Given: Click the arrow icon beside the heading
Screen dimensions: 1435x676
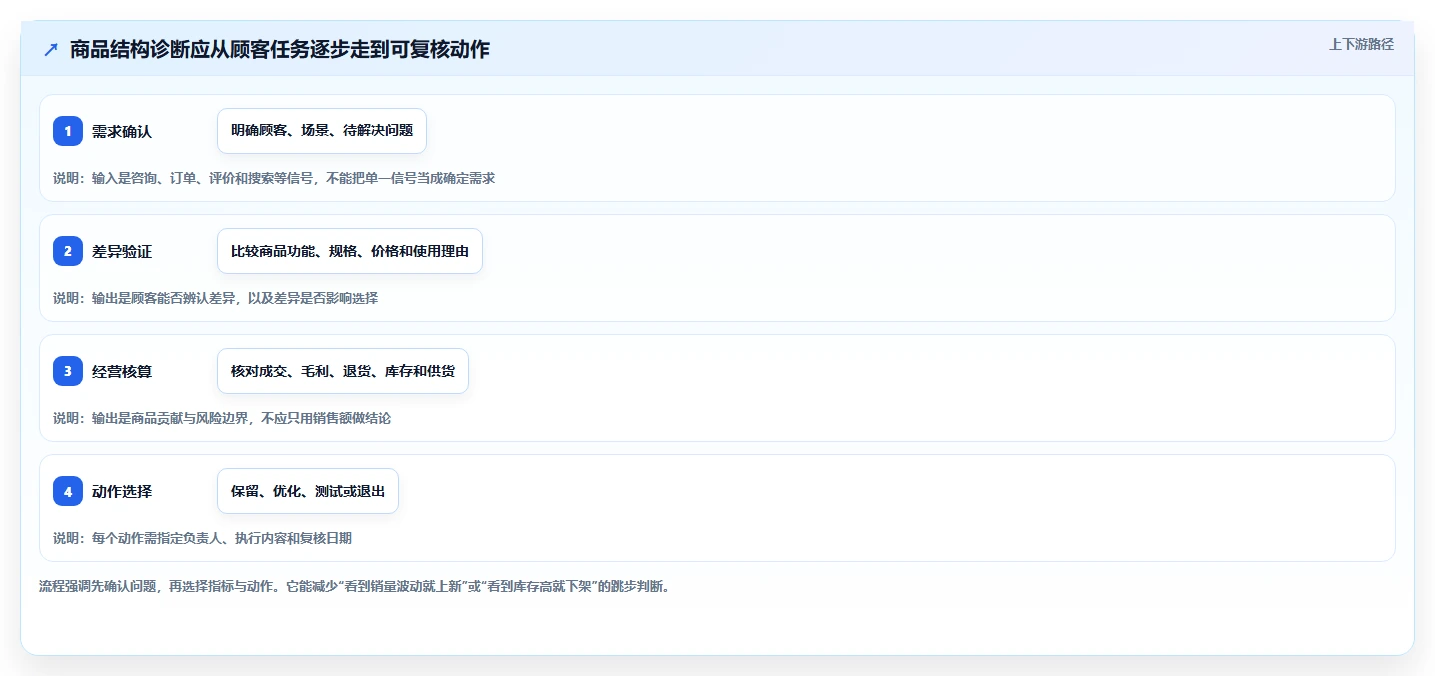Looking at the screenshot, I should pyautogui.click(x=50, y=49).
